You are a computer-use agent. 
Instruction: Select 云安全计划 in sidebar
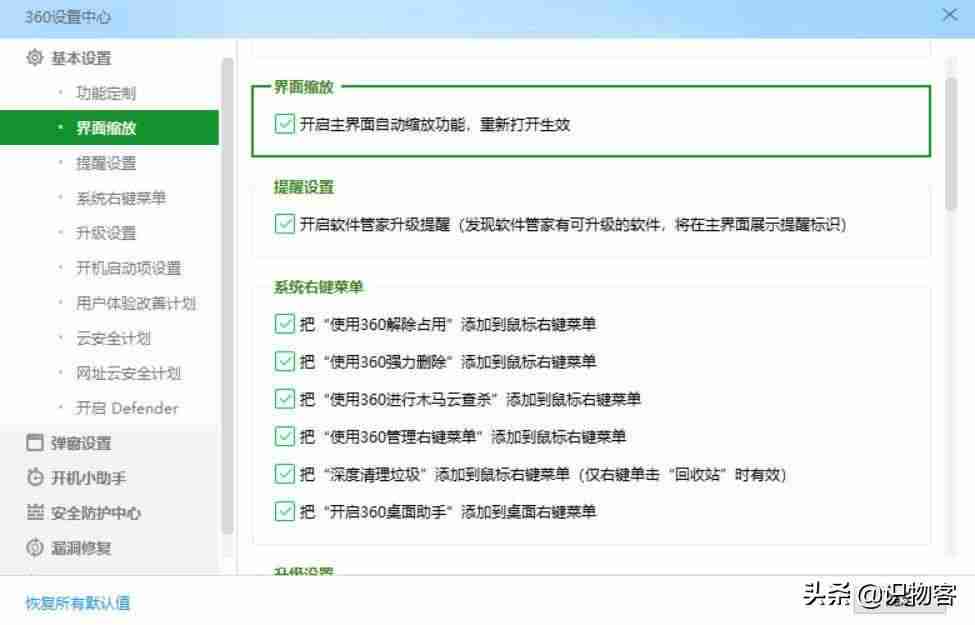pyautogui.click(x=113, y=338)
